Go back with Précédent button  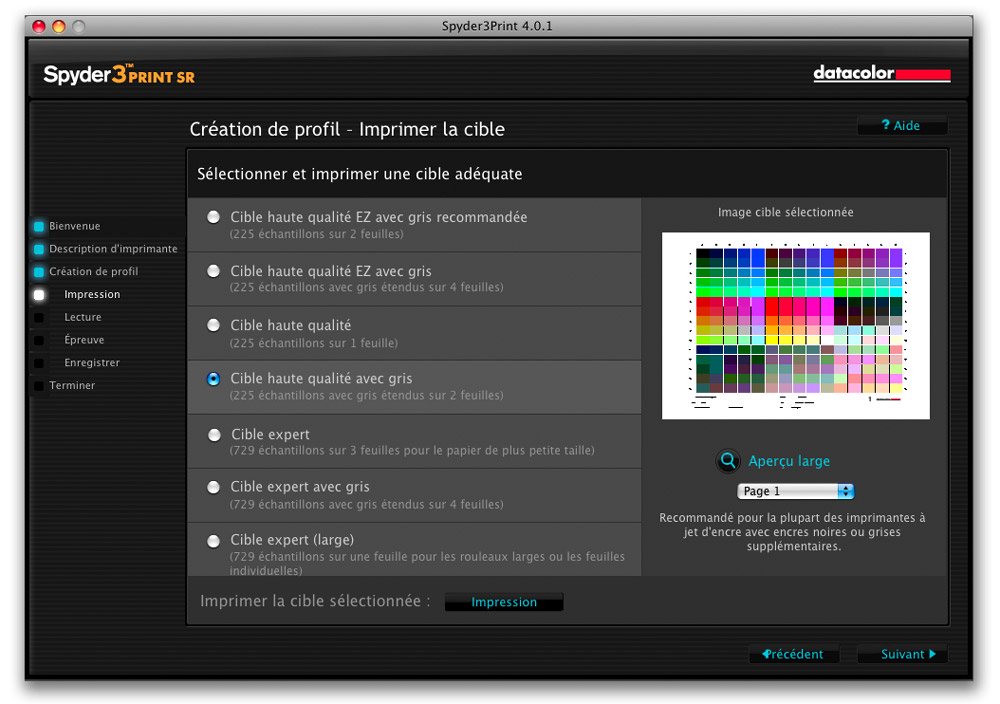793,654
